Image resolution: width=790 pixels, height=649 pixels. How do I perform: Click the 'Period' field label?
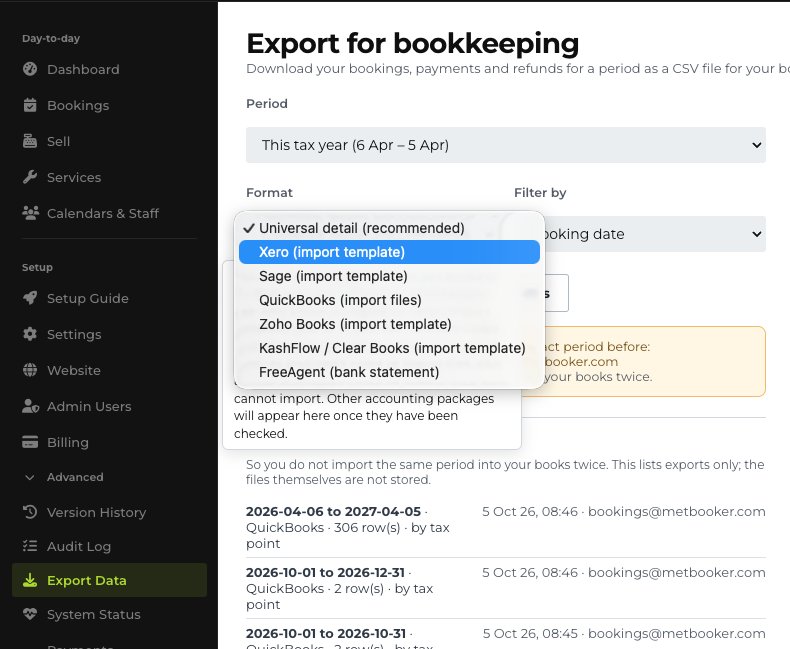[x=267, y=103]
